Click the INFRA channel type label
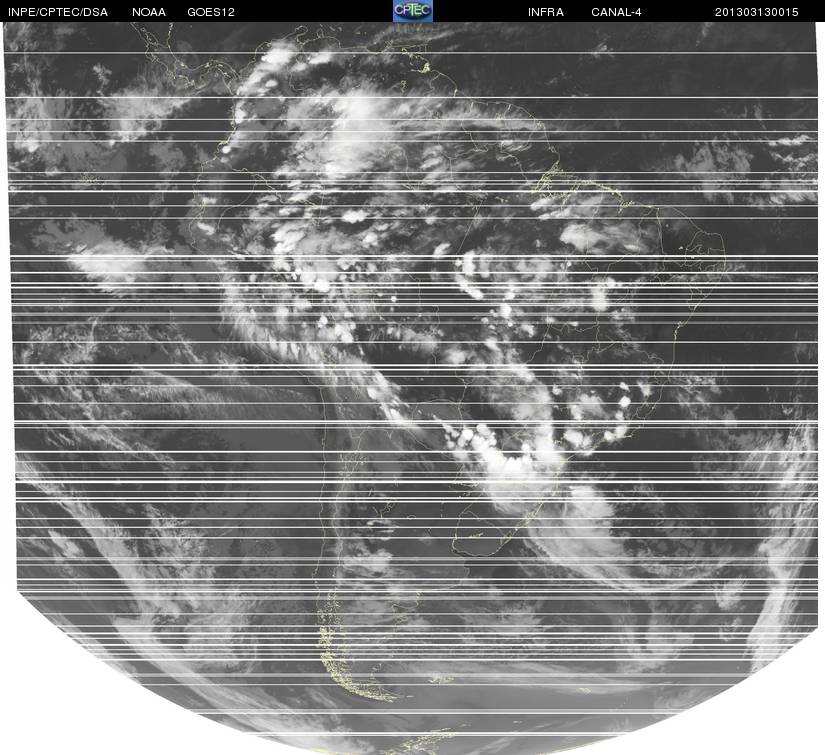The width and height of the screenshot is (825, 755). click(x=546, y=12)
